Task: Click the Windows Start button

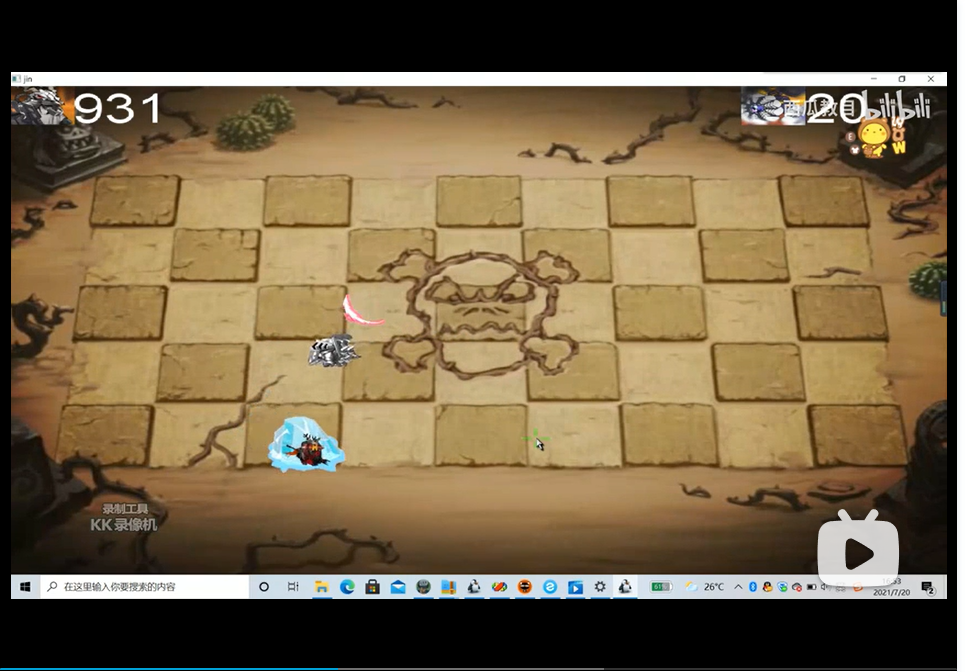Action: tap(25, 587)
